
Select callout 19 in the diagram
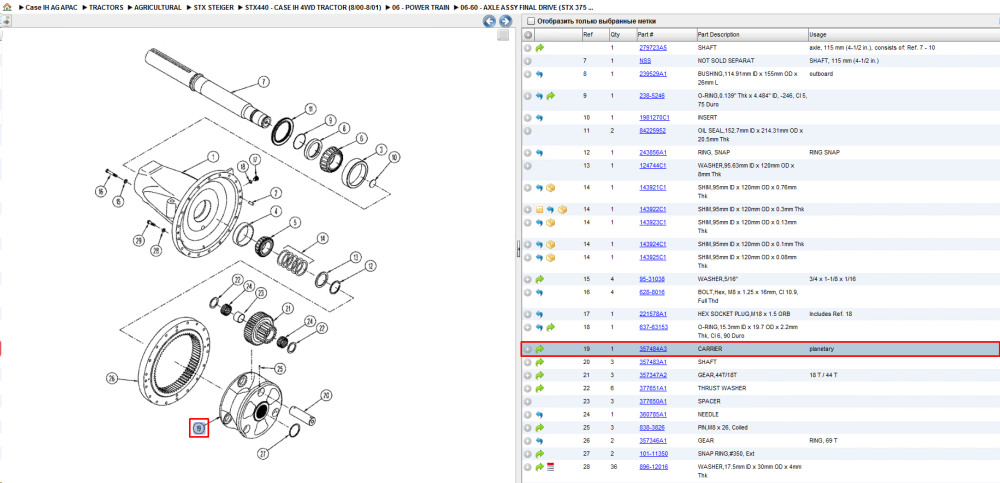[199, 427]
